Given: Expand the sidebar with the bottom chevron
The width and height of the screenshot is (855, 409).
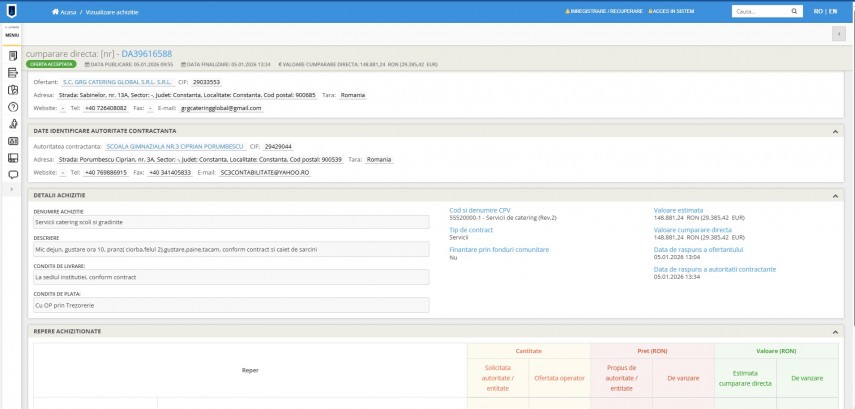Looking at the screenshot, I should (13, 189).
